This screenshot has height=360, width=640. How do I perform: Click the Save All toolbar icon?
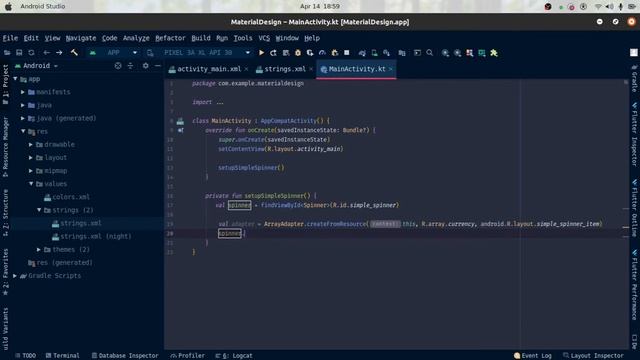[19, 53]
